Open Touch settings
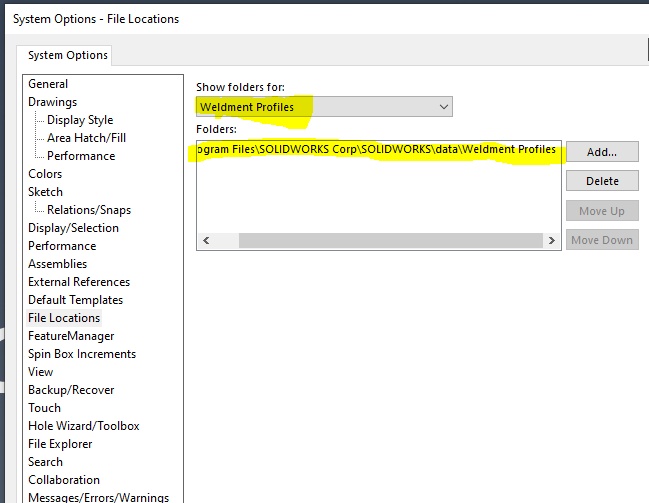The width and height of the screenshot is (649, 503). (44, 408)
